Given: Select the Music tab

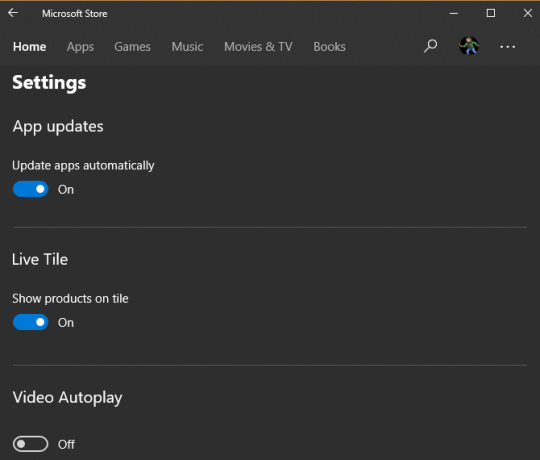Looking at the screenshot, I should [x=187, y=47].
